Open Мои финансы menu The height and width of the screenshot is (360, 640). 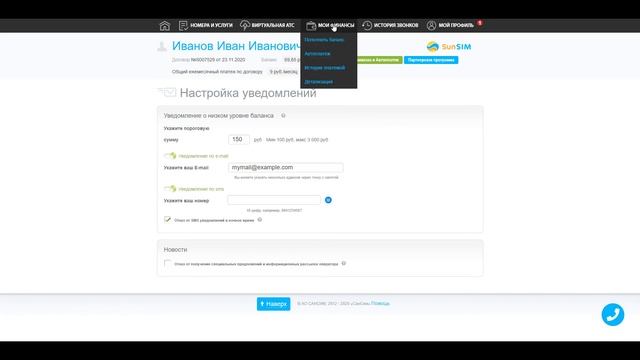click(330, 25)
